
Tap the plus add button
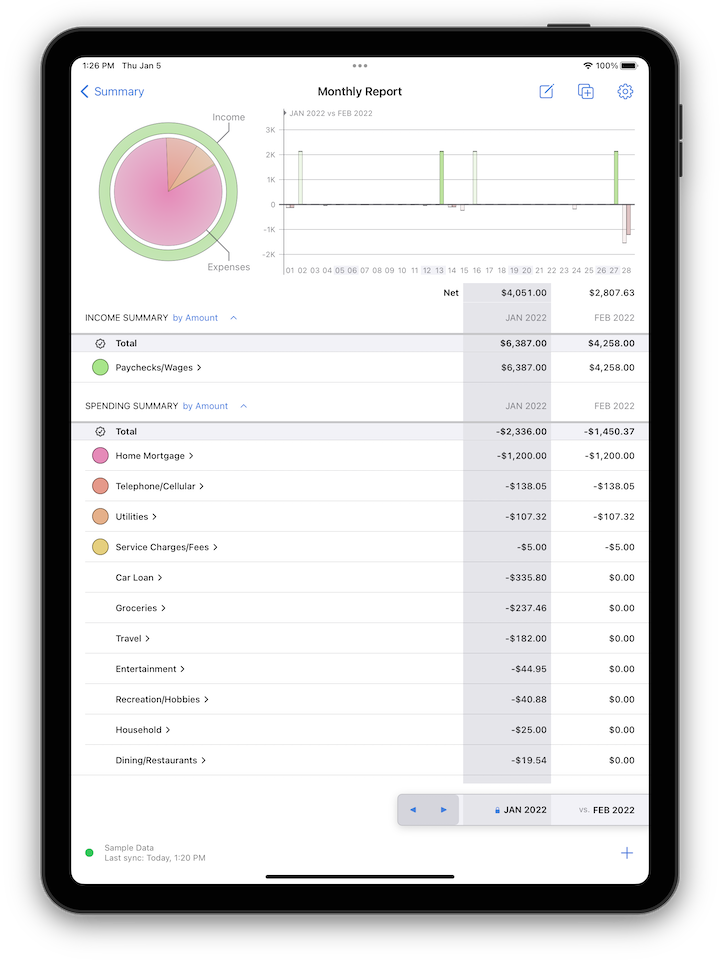point(627,853)
